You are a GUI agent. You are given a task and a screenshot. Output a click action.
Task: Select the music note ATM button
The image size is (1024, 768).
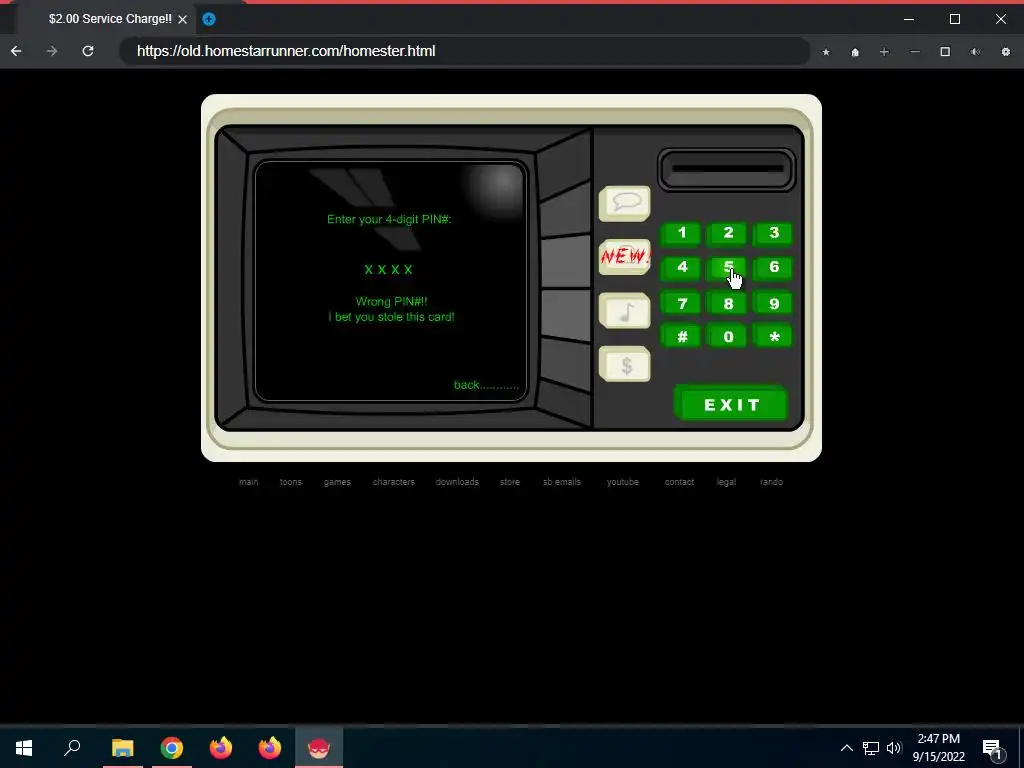[624, 310]
